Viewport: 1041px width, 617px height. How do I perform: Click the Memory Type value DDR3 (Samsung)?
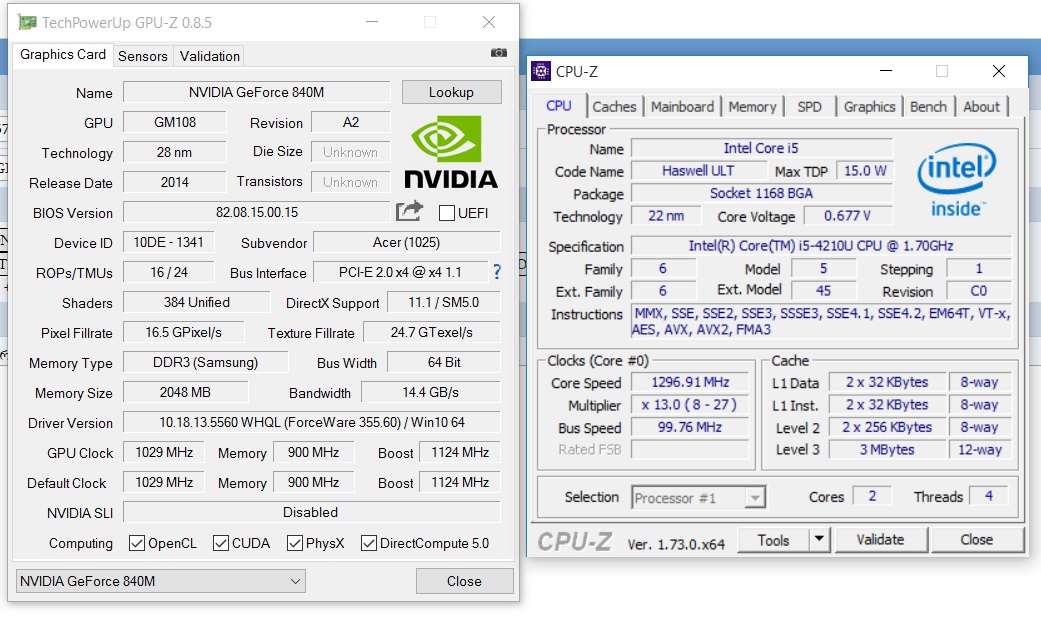206,363
